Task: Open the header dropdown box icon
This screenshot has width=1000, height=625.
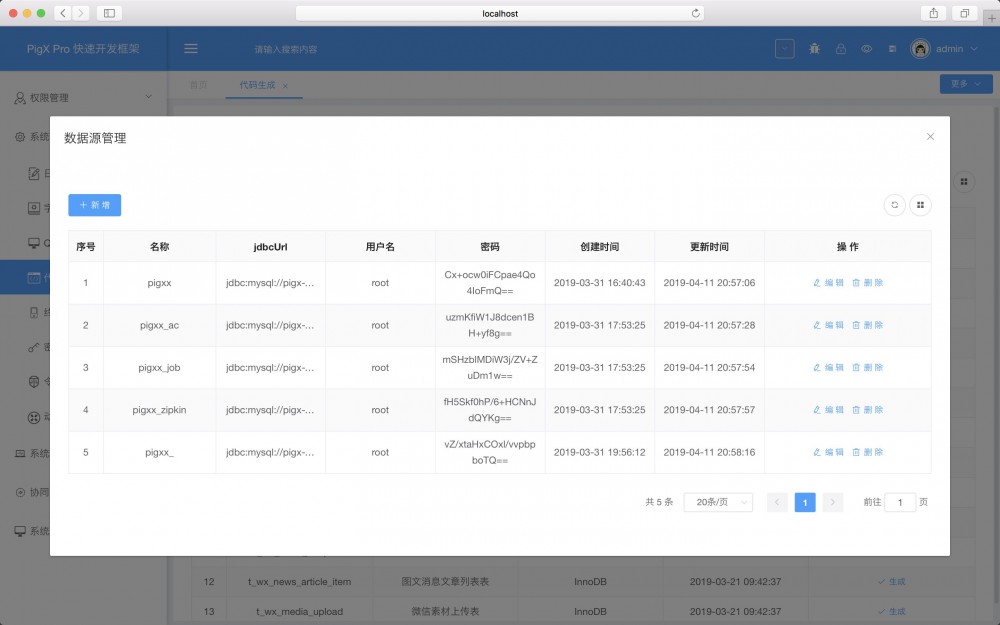Action: pyautogui.click(x=784, y=48)
